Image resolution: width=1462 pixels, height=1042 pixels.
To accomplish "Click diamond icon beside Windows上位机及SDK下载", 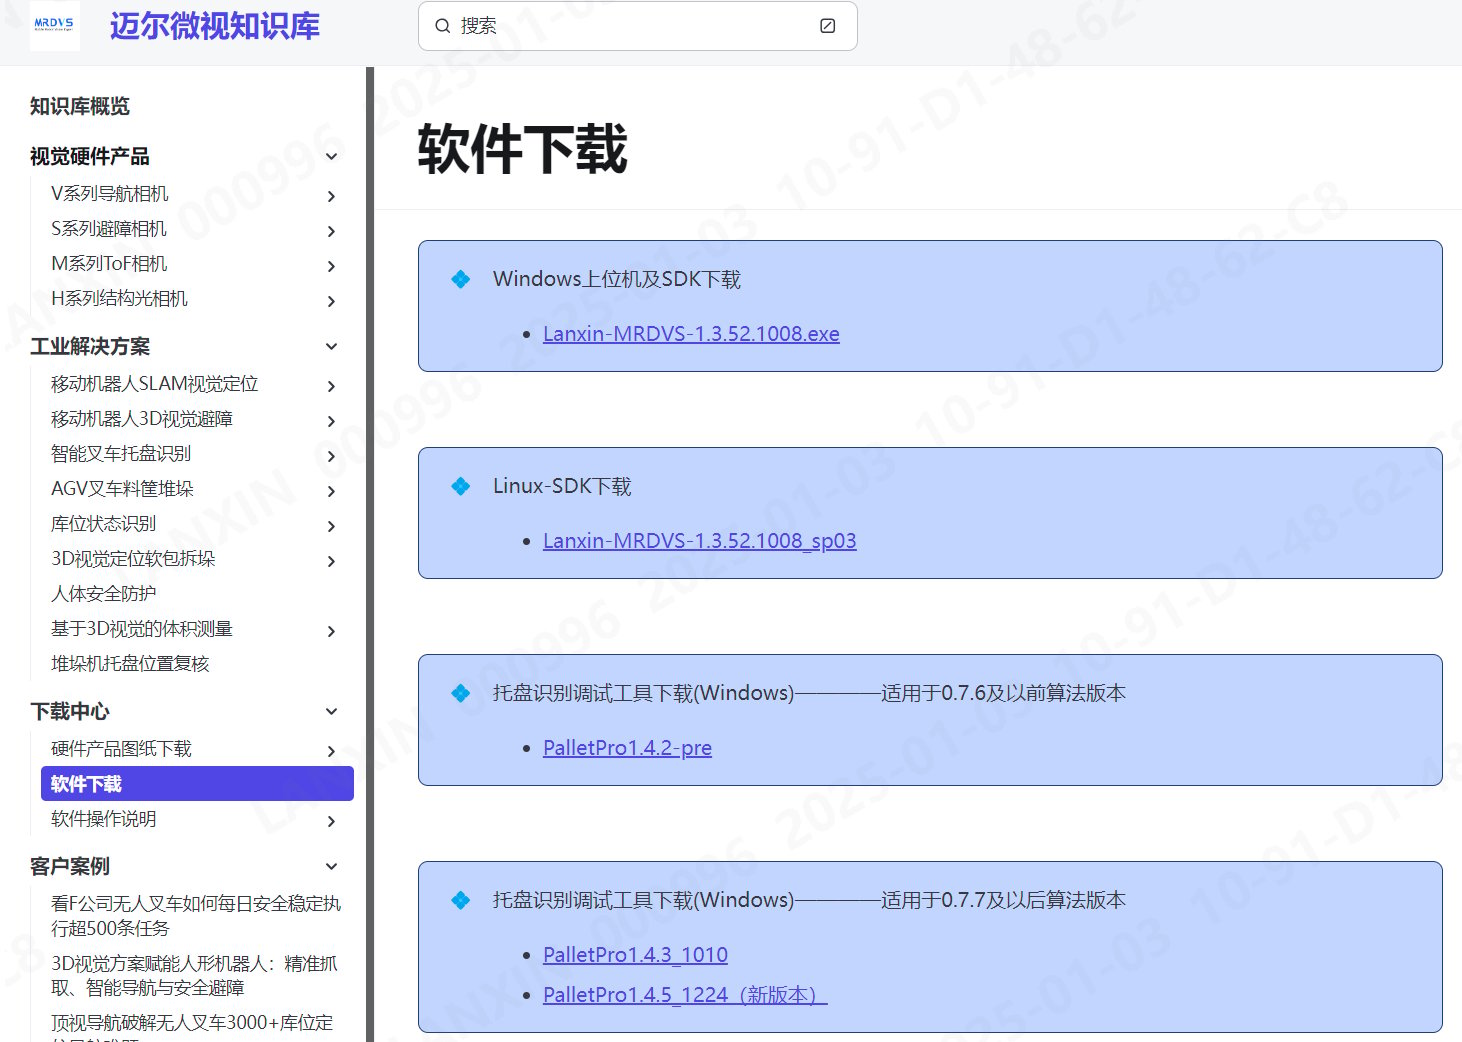I will [x=460, y=279].
